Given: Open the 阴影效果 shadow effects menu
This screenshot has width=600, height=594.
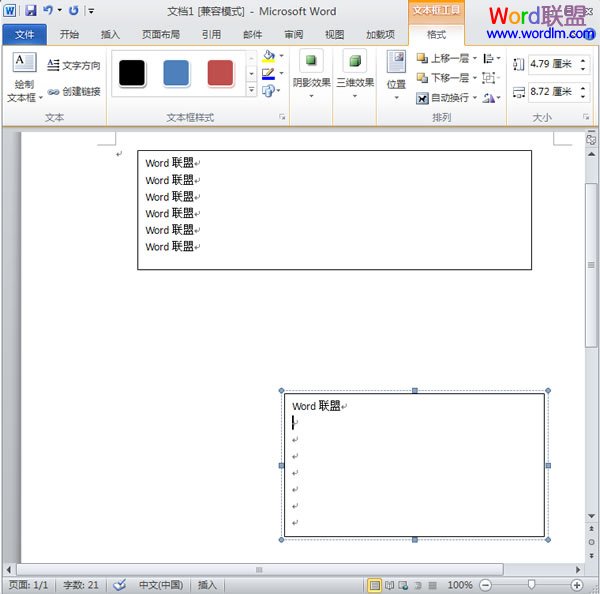Looking at the screenshot, I should click(x=311, y=75).
